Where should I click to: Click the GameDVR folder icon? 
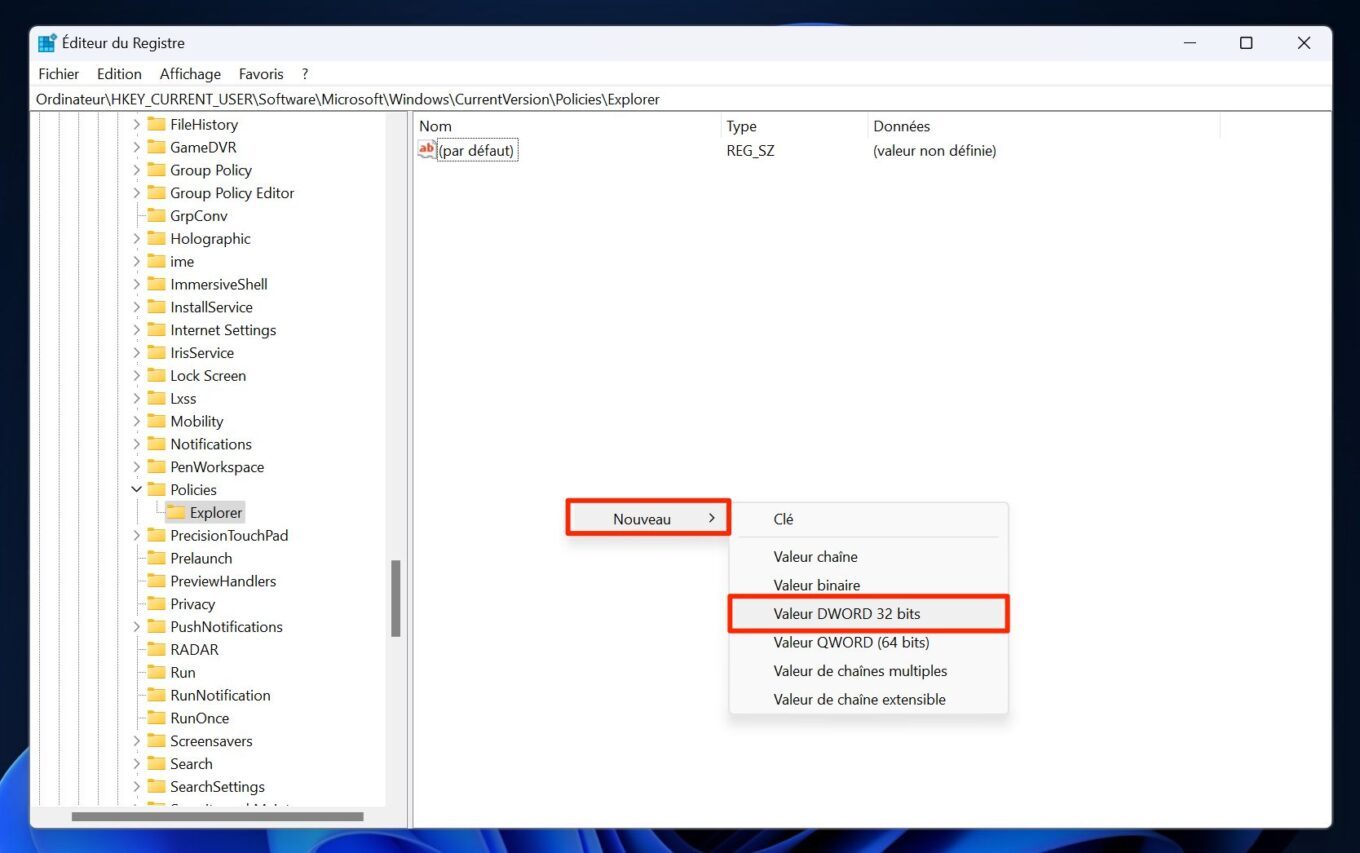[x=156, y=147]
